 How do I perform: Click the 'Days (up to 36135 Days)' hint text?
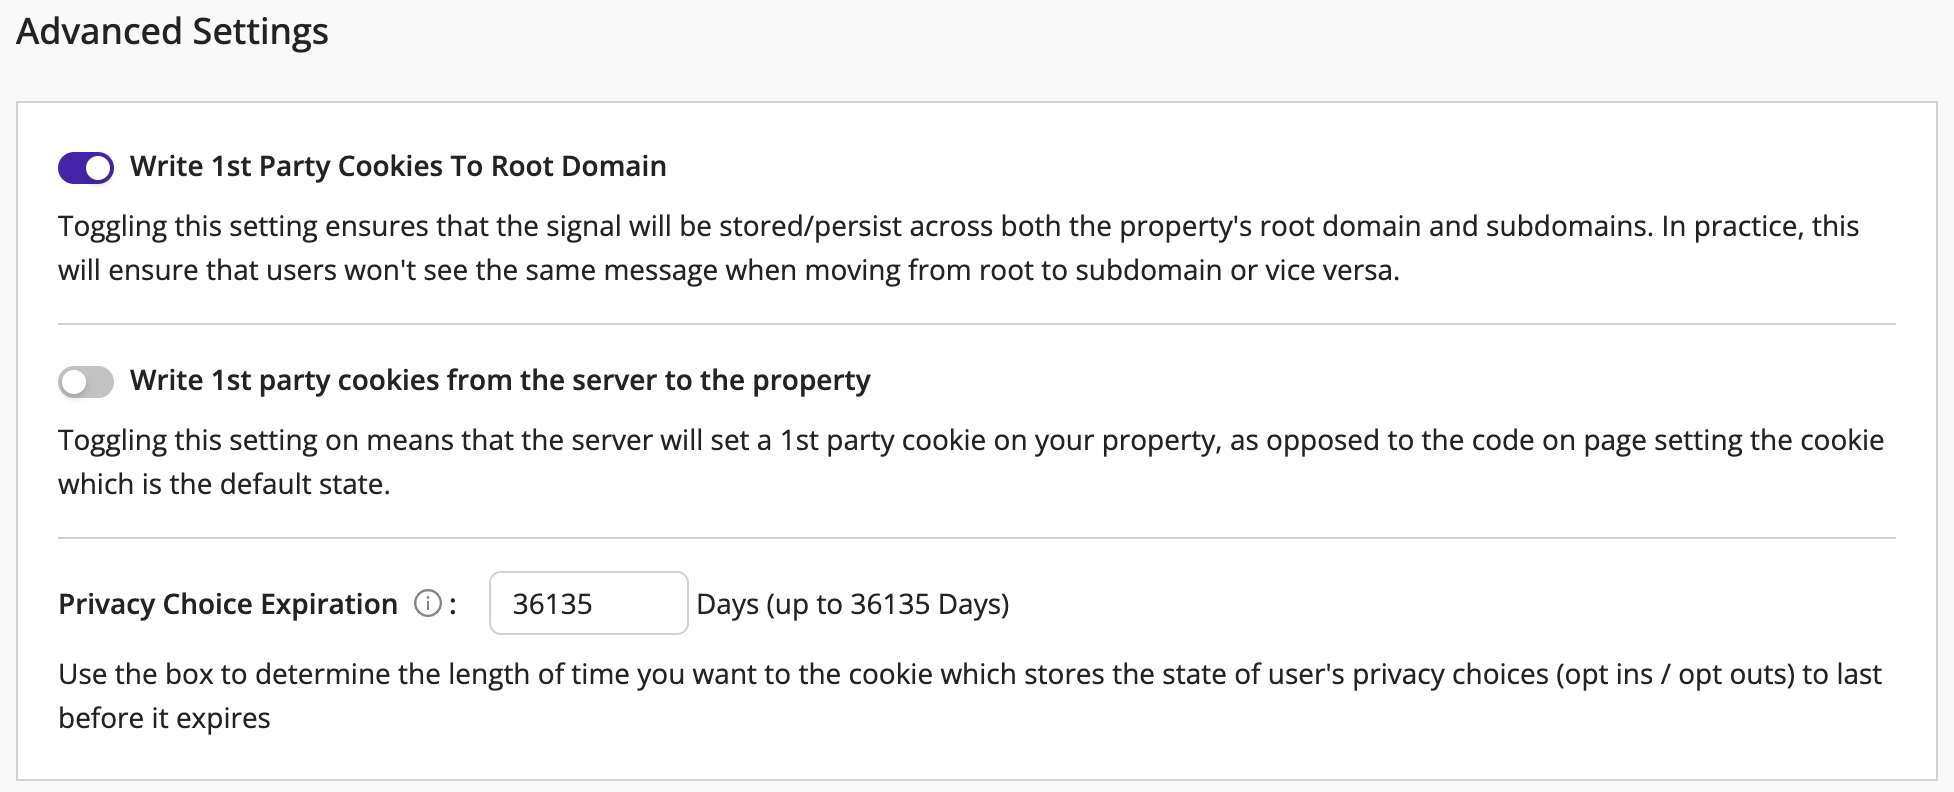853,604
